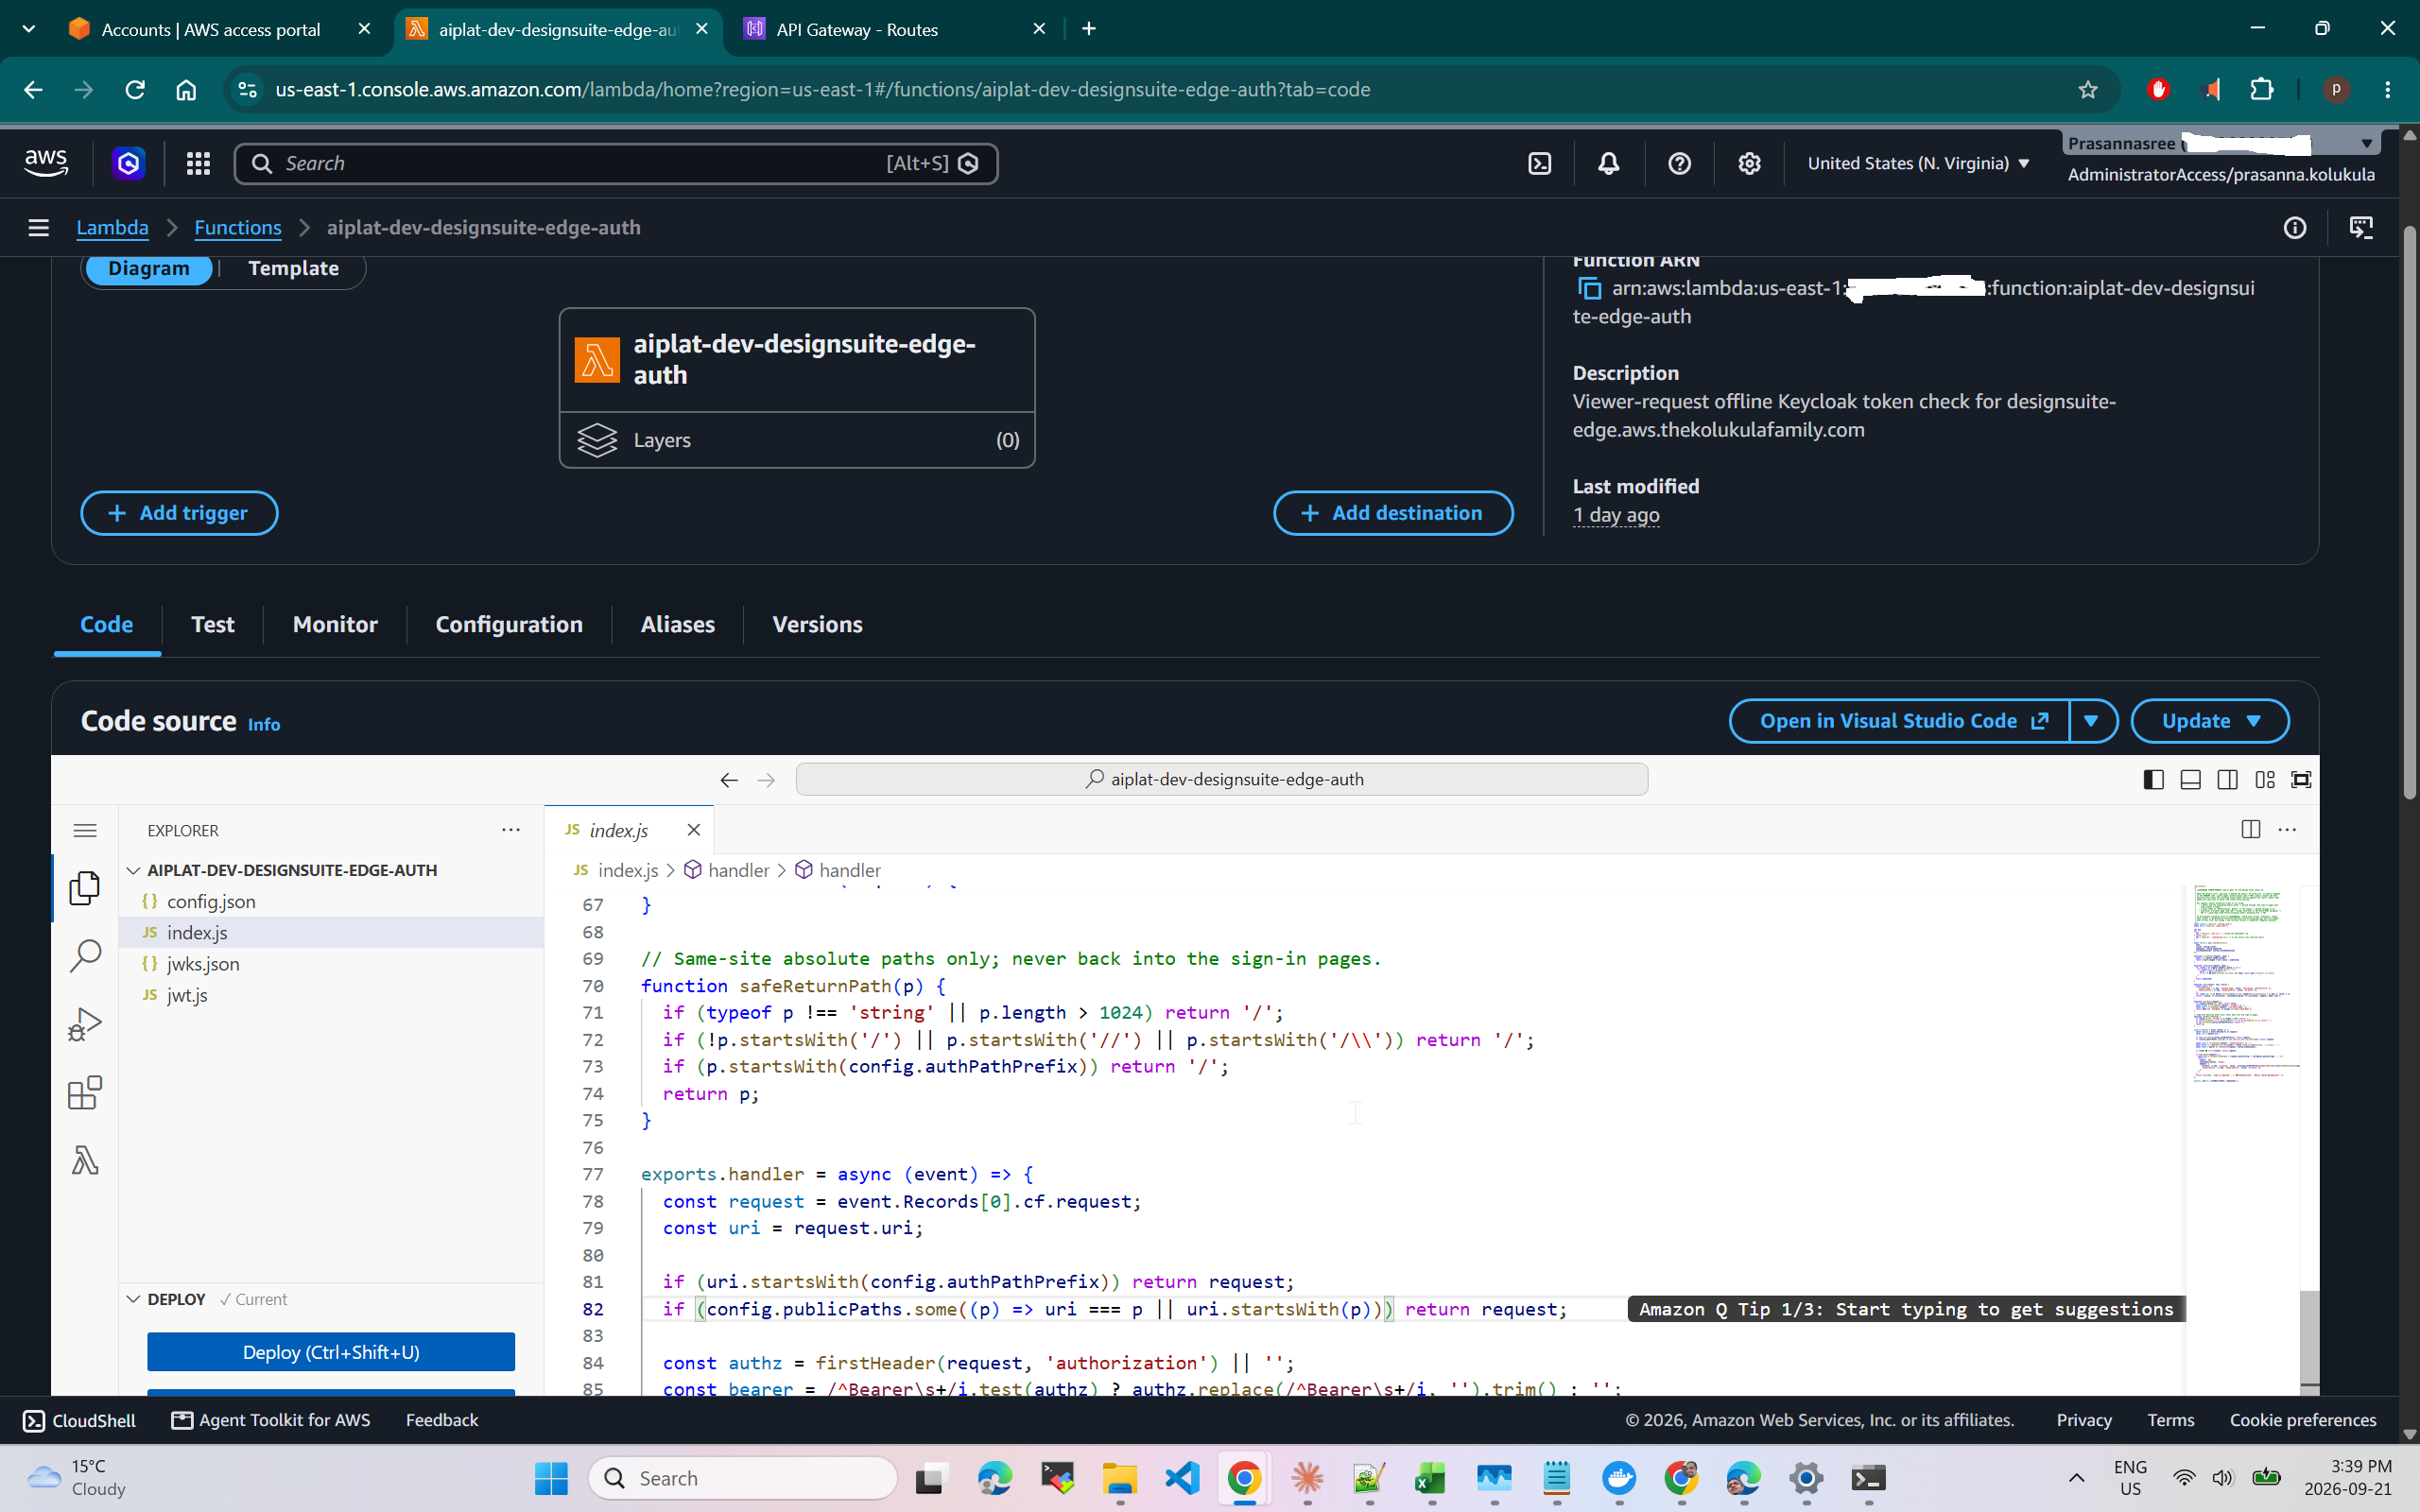2420x1512 pixels.
Task: Open AWS console settings gear
Action: pos(1749,163)
